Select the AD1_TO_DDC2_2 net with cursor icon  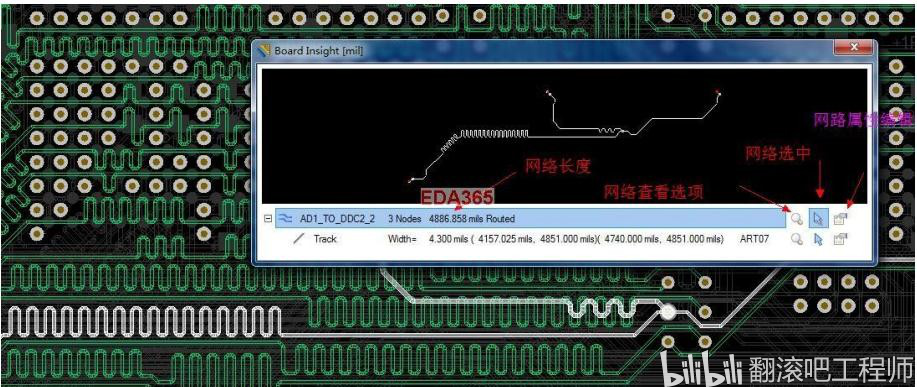click(818, 219)
